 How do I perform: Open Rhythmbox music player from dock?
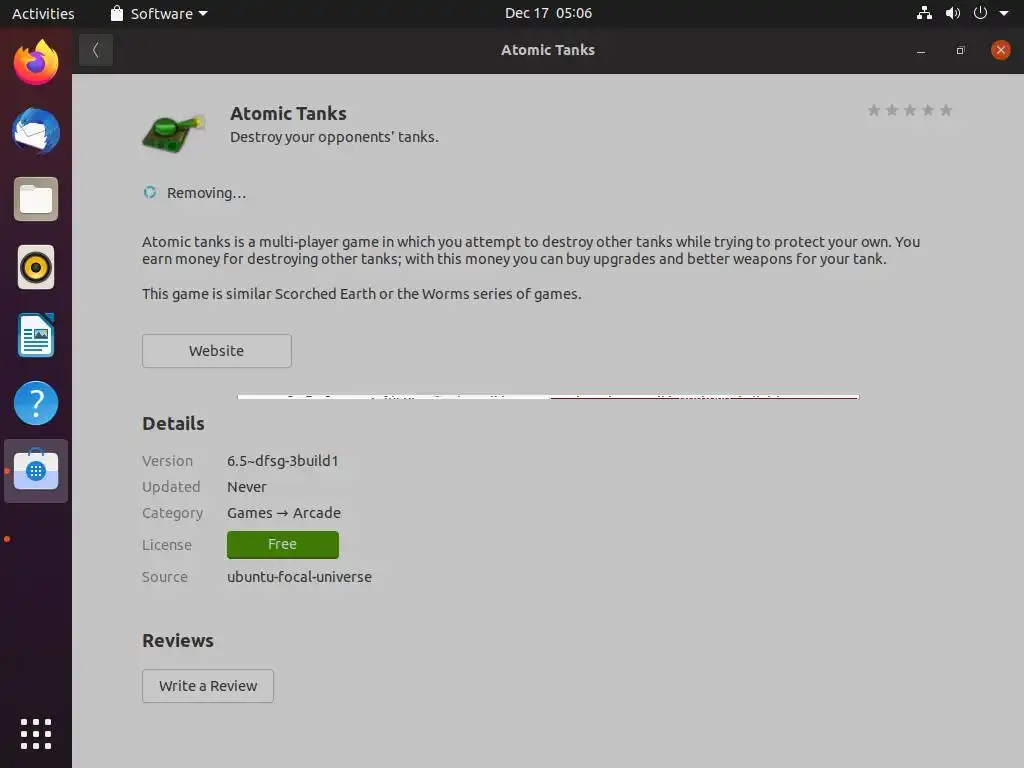coord(36,267)
